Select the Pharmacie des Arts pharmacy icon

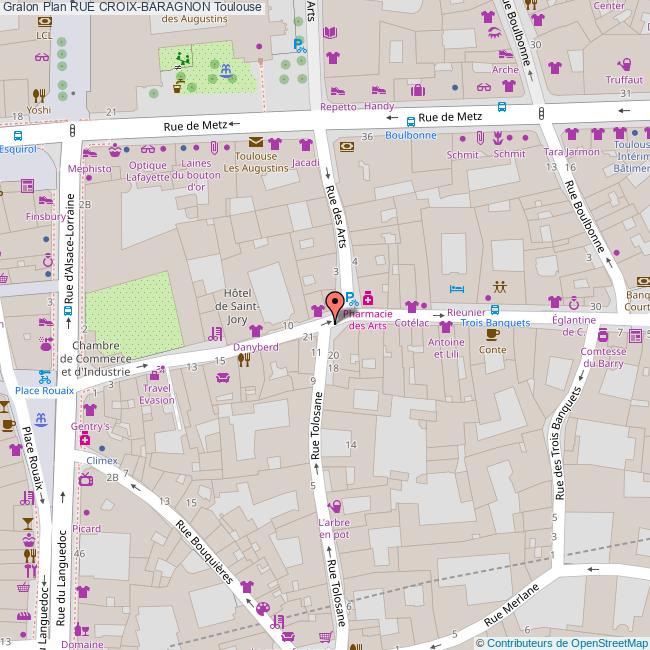[368, 298]
